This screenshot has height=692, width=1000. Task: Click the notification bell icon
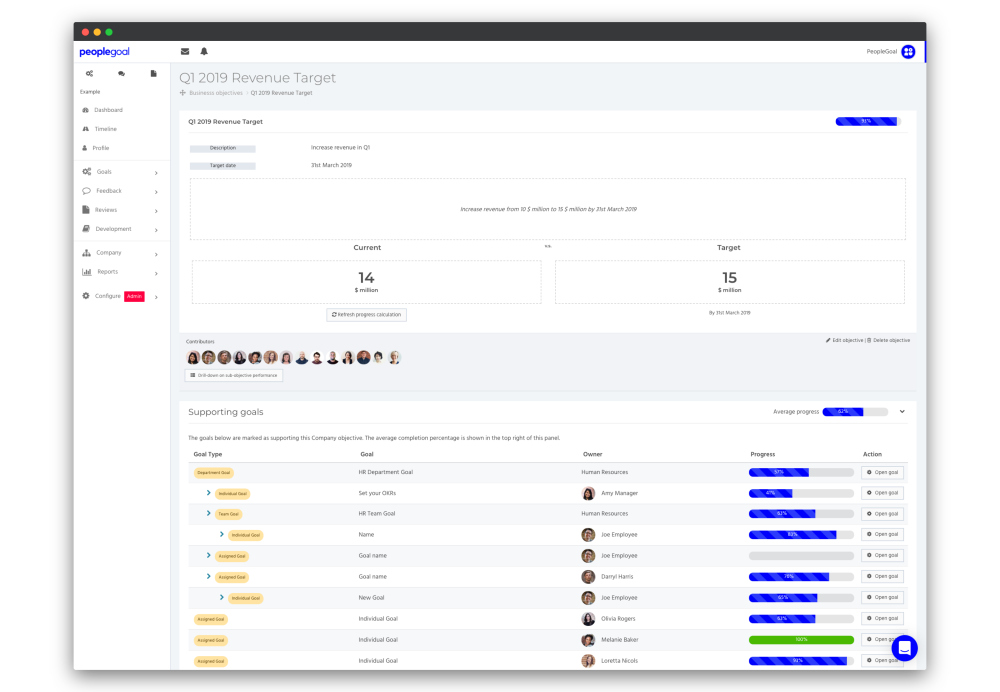point(204,52)
